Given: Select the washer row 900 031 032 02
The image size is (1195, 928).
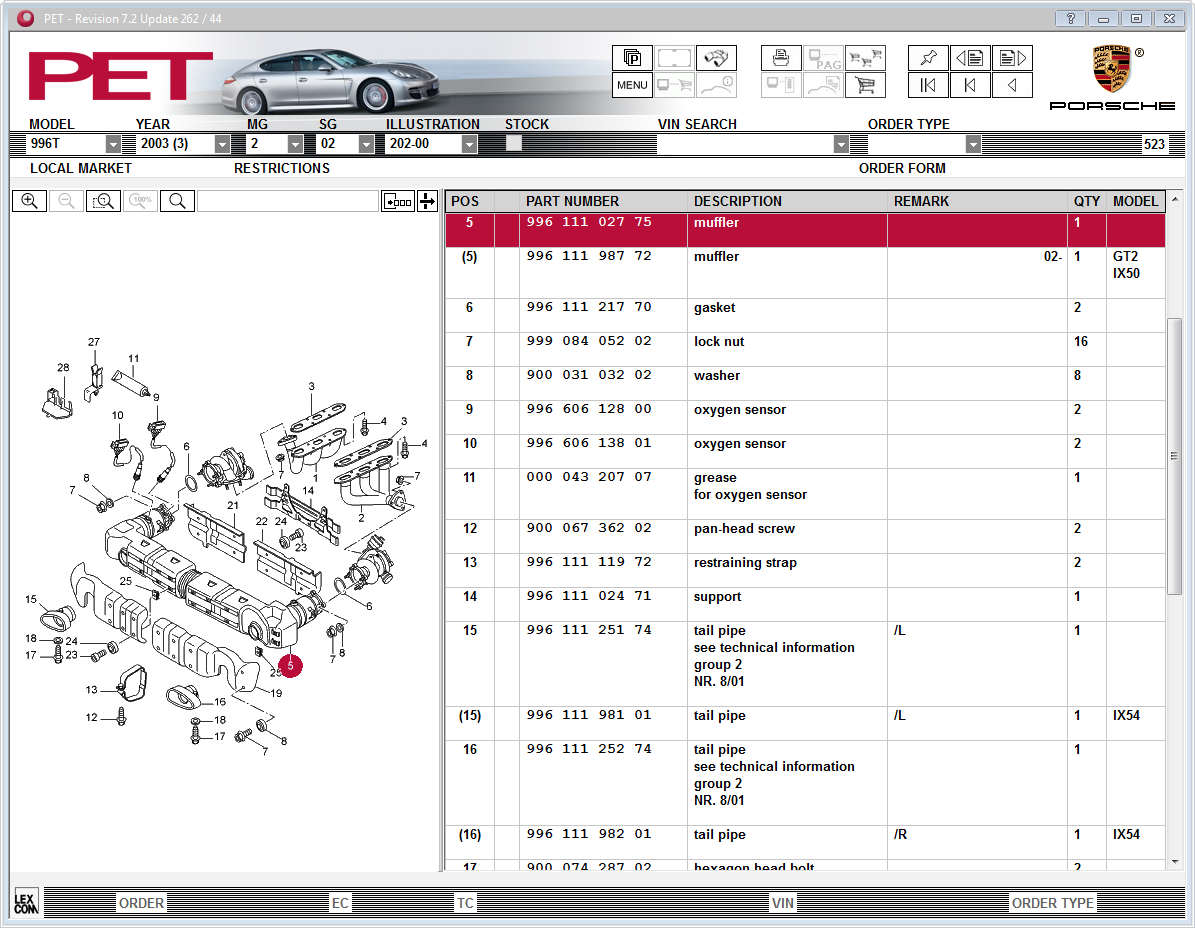Looking at the screenshot, I should (806, 383).
